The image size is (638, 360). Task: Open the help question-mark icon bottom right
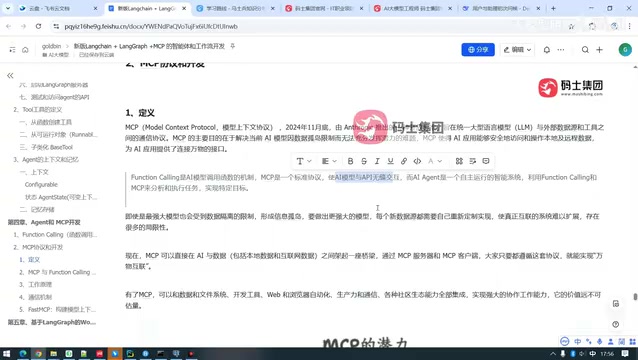pyautogui.click(x=616, y=324)
